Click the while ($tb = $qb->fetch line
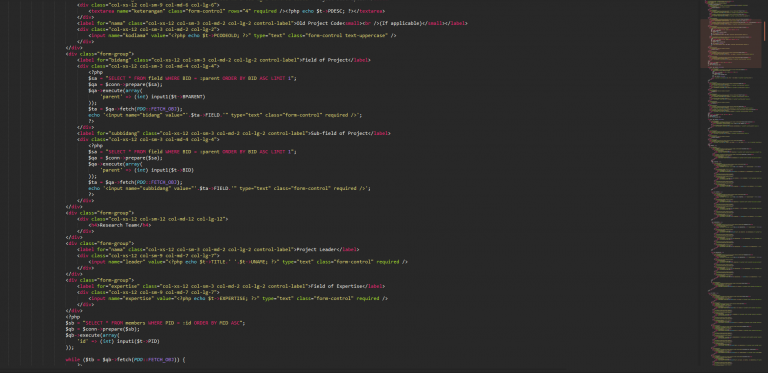 [126, 359]
